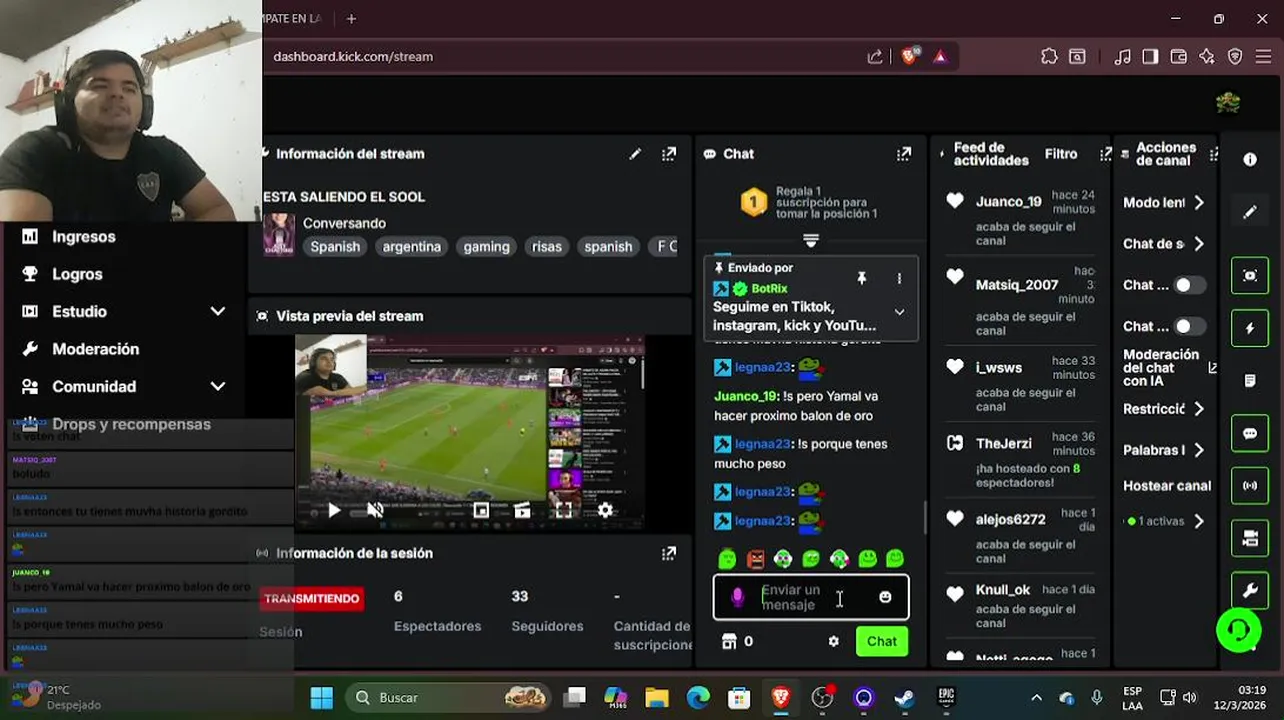Open the Windows Start menu

[321, 697]
